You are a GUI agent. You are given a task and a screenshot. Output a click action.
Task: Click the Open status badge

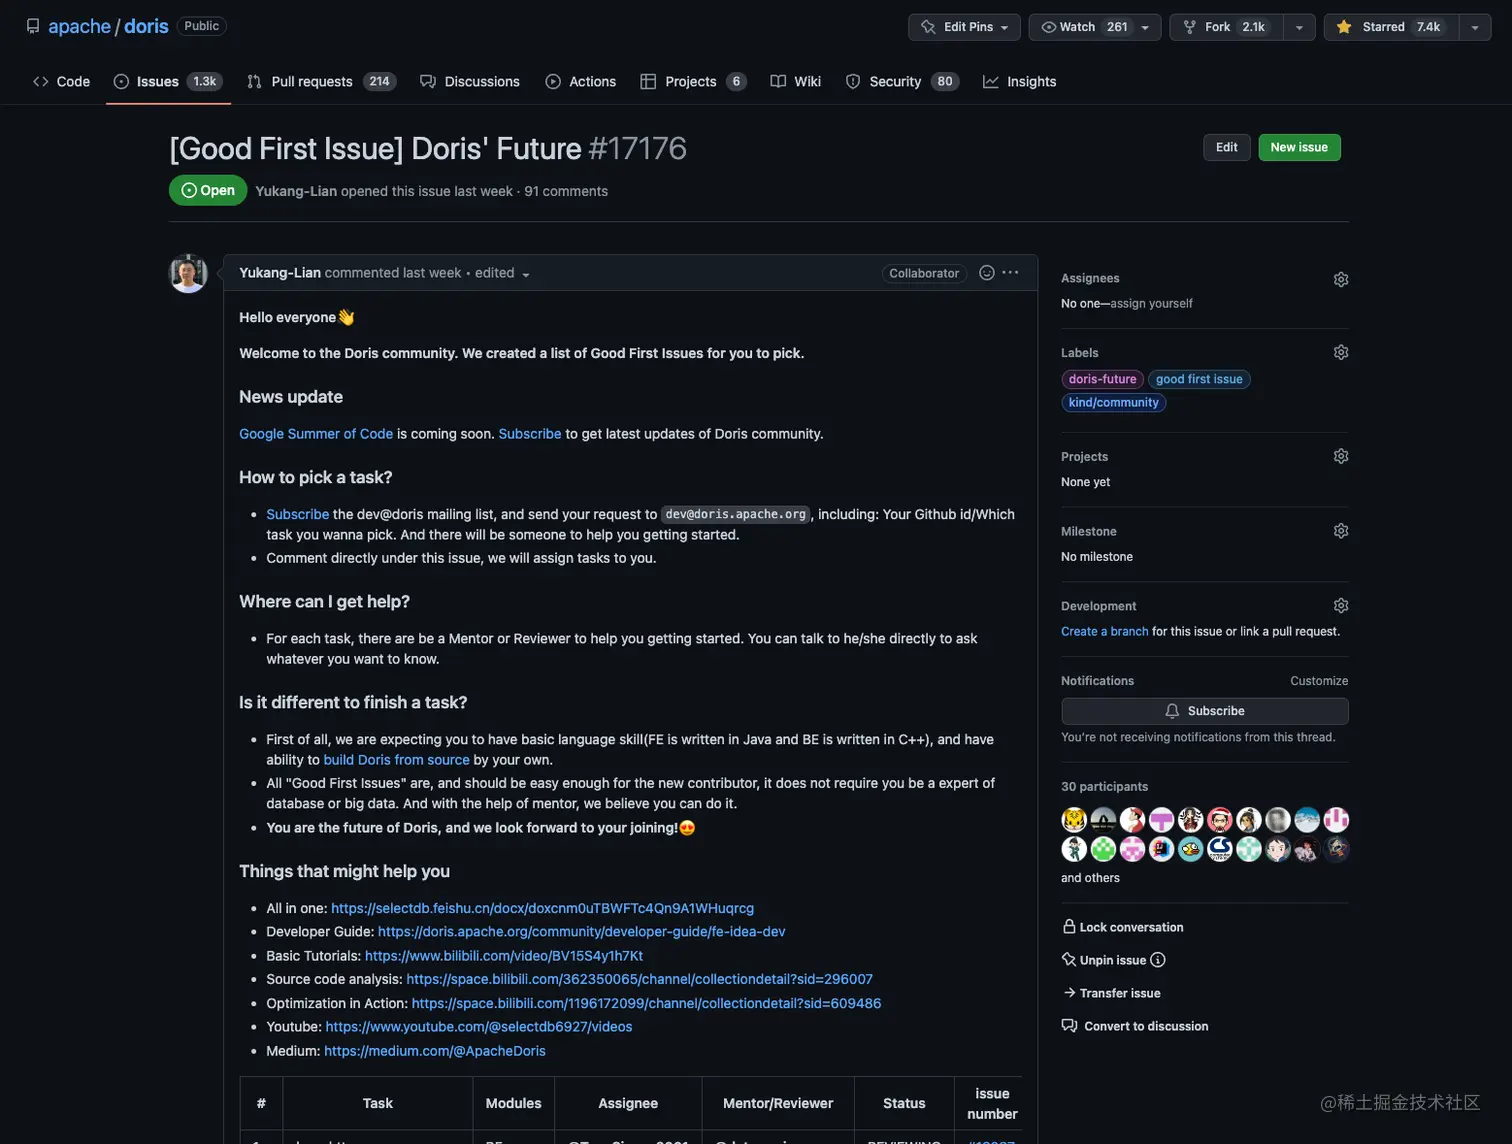click(208, 190)
